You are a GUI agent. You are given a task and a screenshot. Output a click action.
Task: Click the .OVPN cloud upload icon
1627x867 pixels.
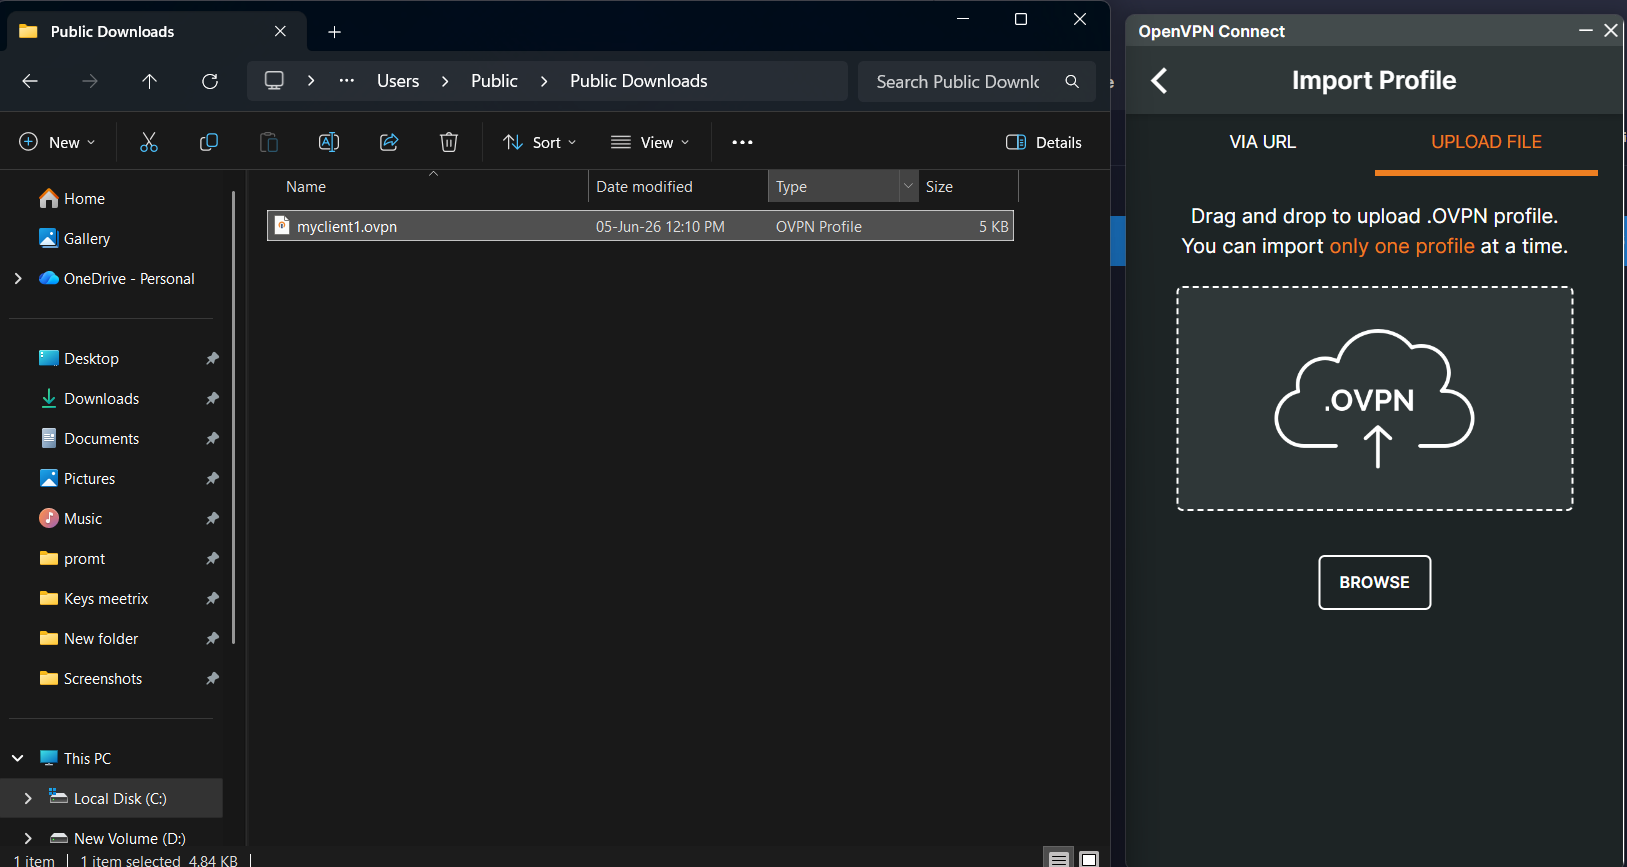(1374, 398)
